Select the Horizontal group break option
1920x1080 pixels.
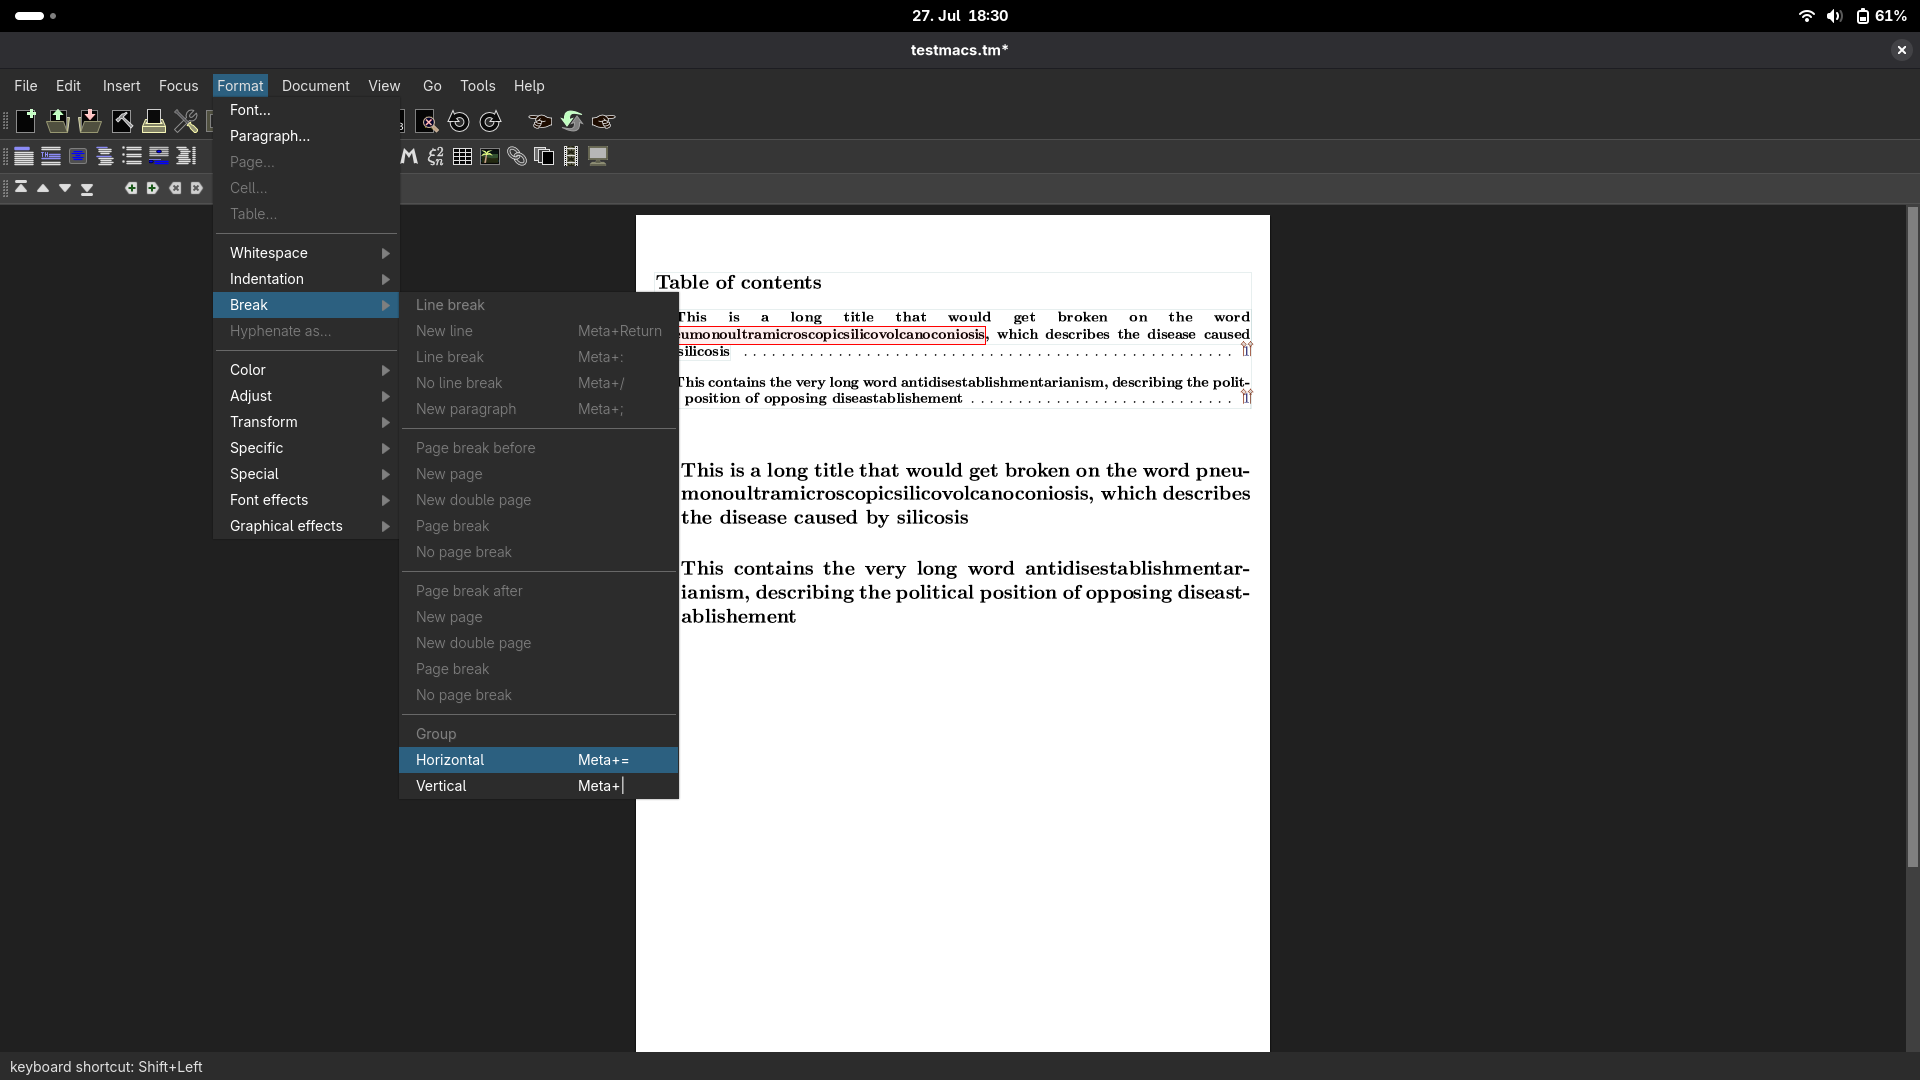pos(539,760)
